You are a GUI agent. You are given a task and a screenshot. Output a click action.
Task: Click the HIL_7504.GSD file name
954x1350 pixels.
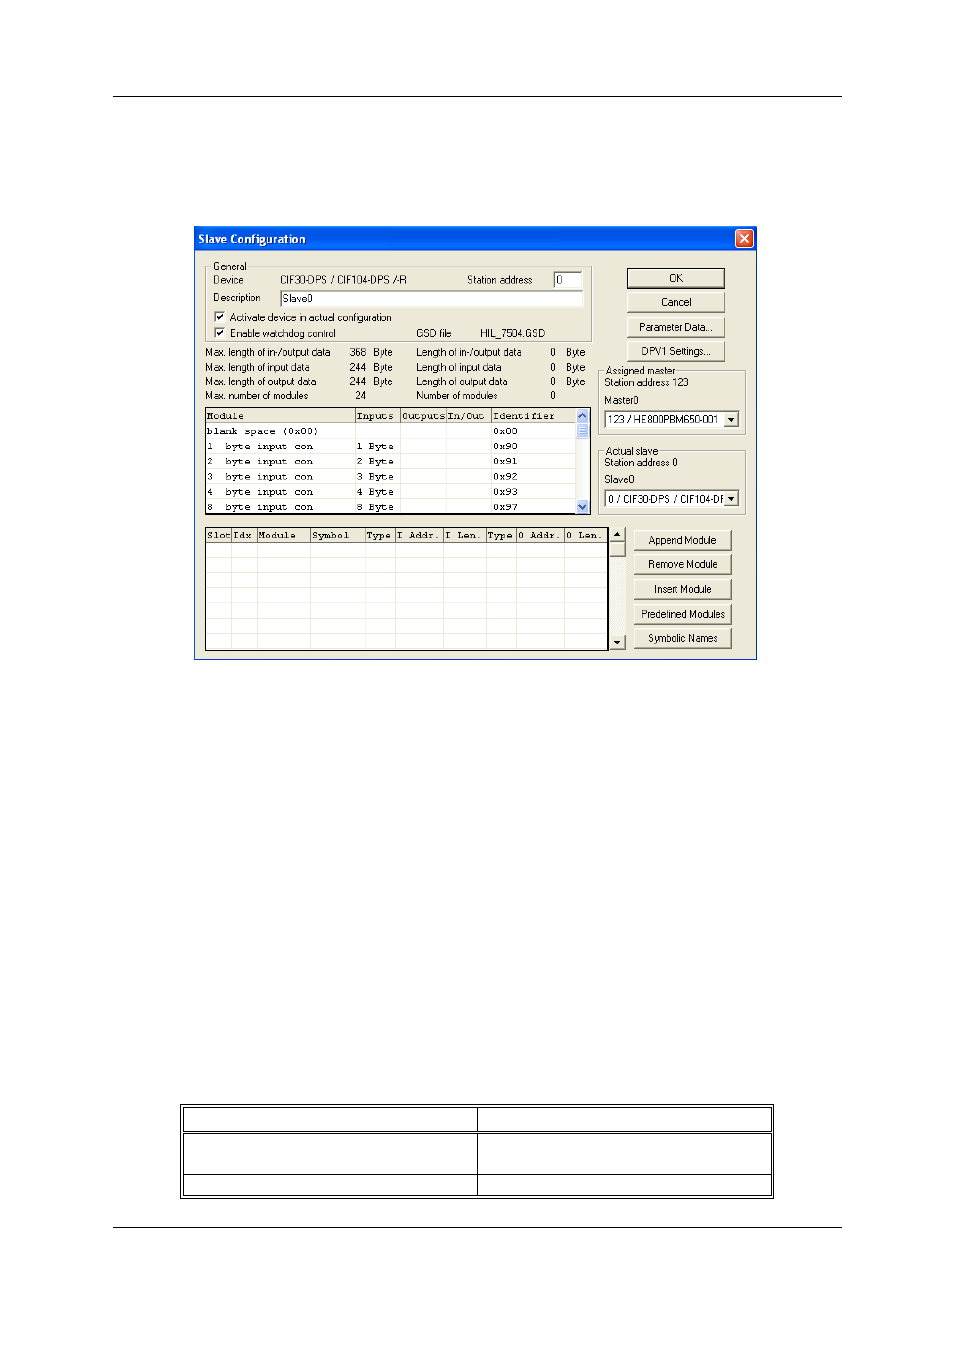(512, 333)
